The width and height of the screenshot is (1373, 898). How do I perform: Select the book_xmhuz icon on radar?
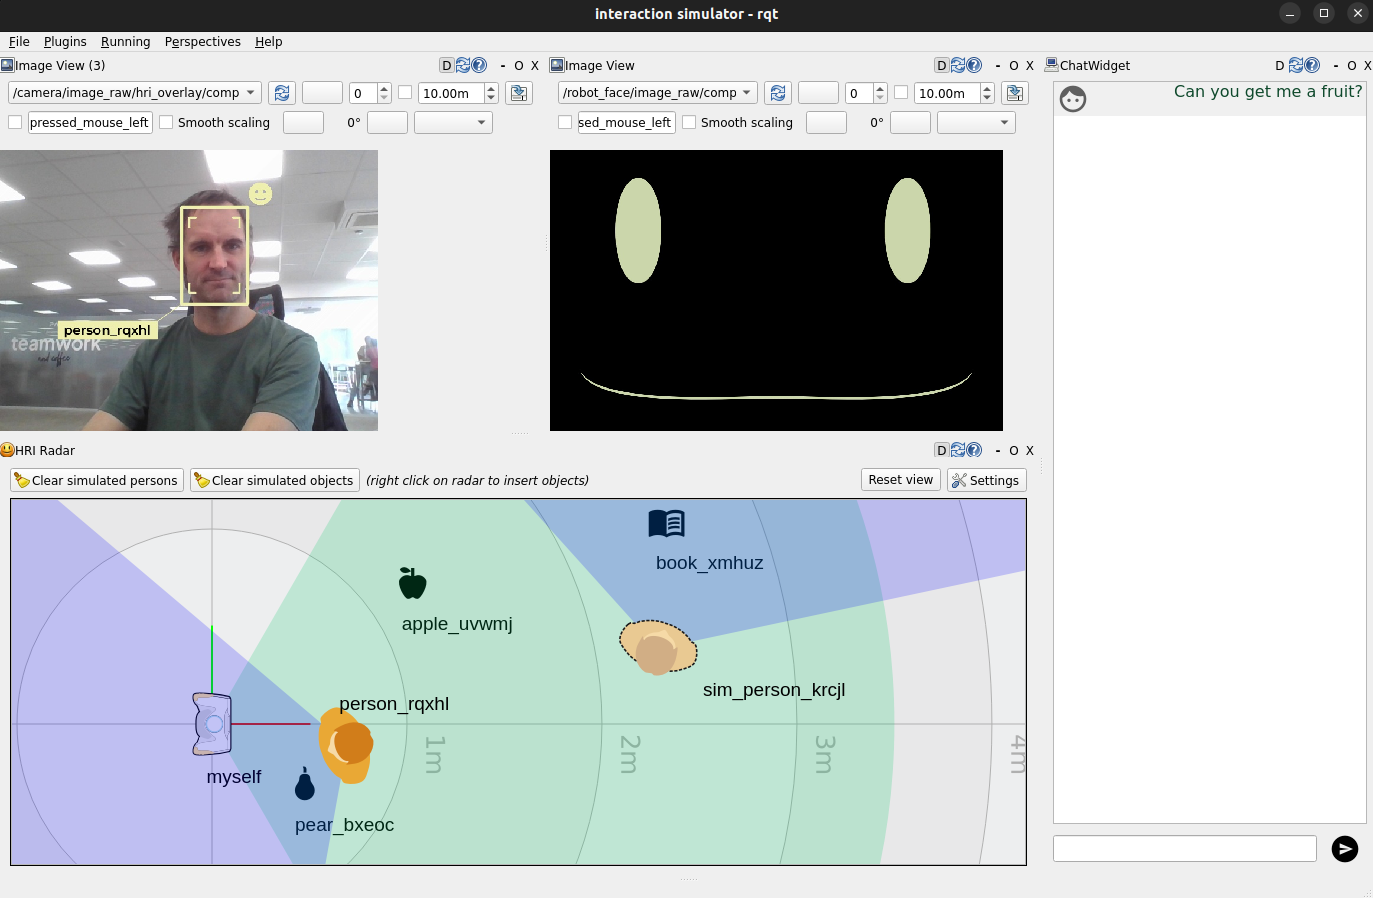(x=666, y=523)
